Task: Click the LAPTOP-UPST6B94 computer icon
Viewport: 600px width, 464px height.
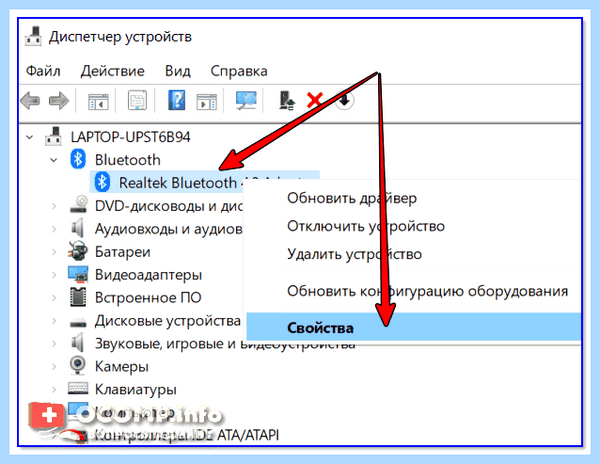Action: pos(53,137)
